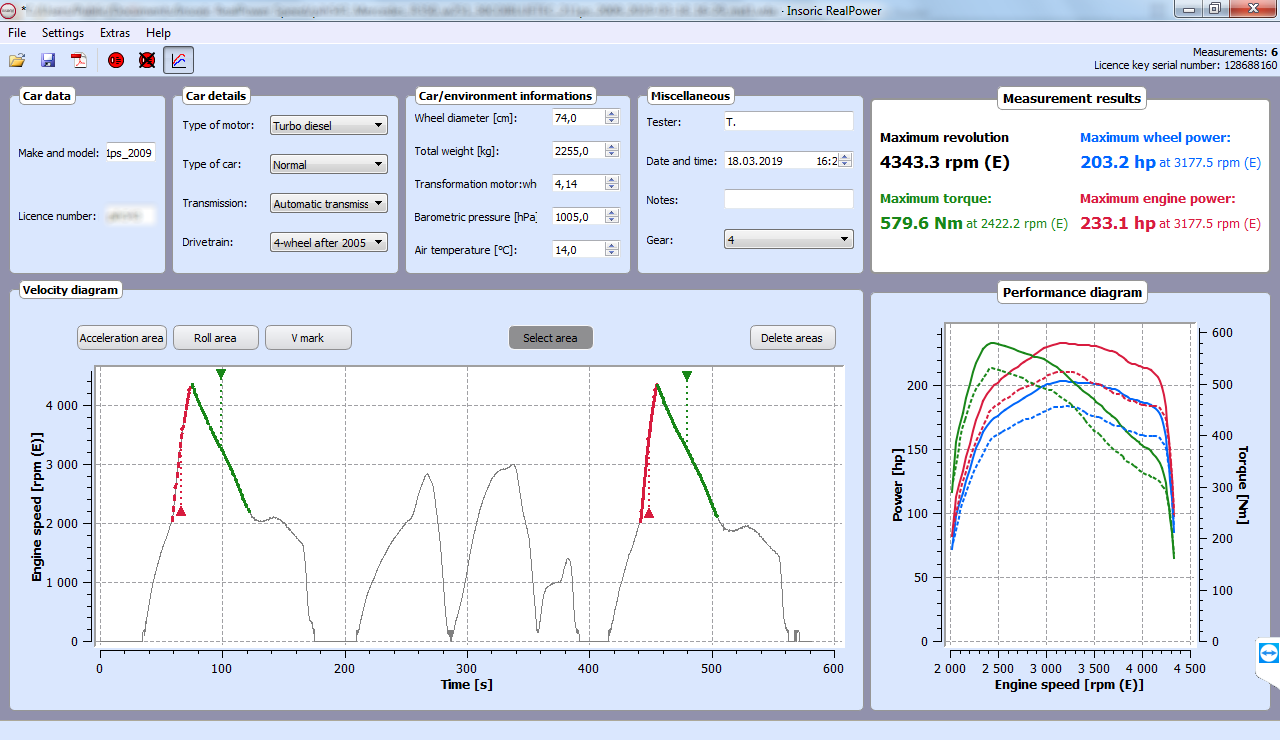Click the second green roll area marker

[x=687, y=376]
